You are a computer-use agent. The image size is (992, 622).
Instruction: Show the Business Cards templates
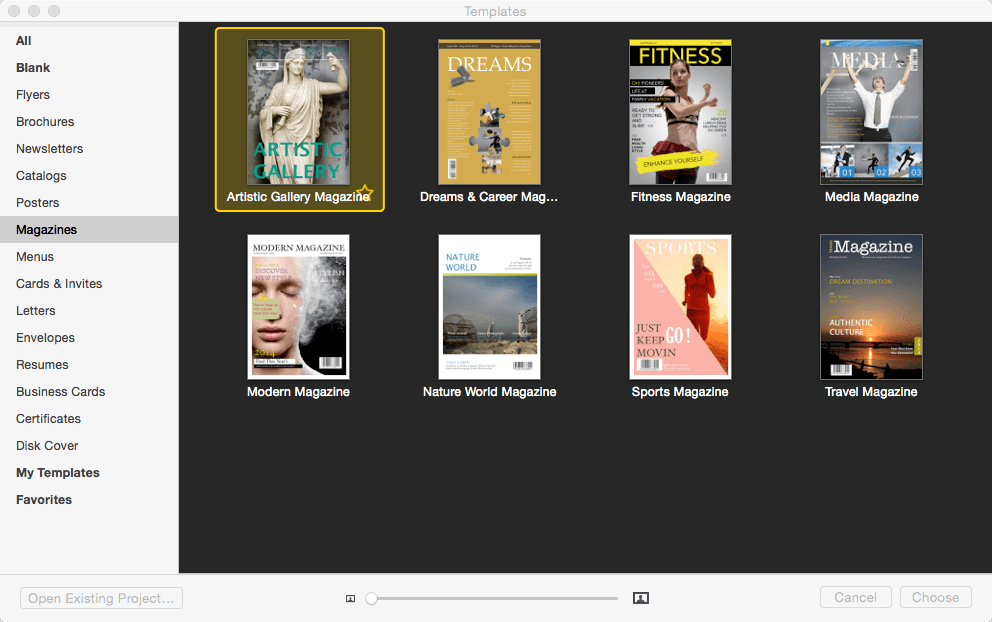point(61,392)
